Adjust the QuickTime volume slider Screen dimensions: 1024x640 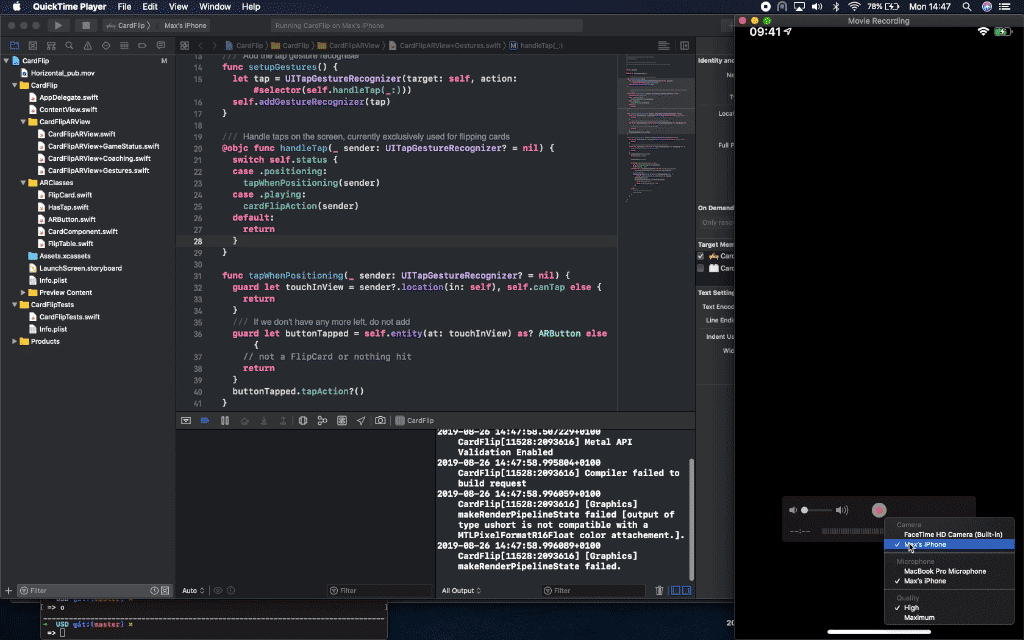[x=818, y=510]
